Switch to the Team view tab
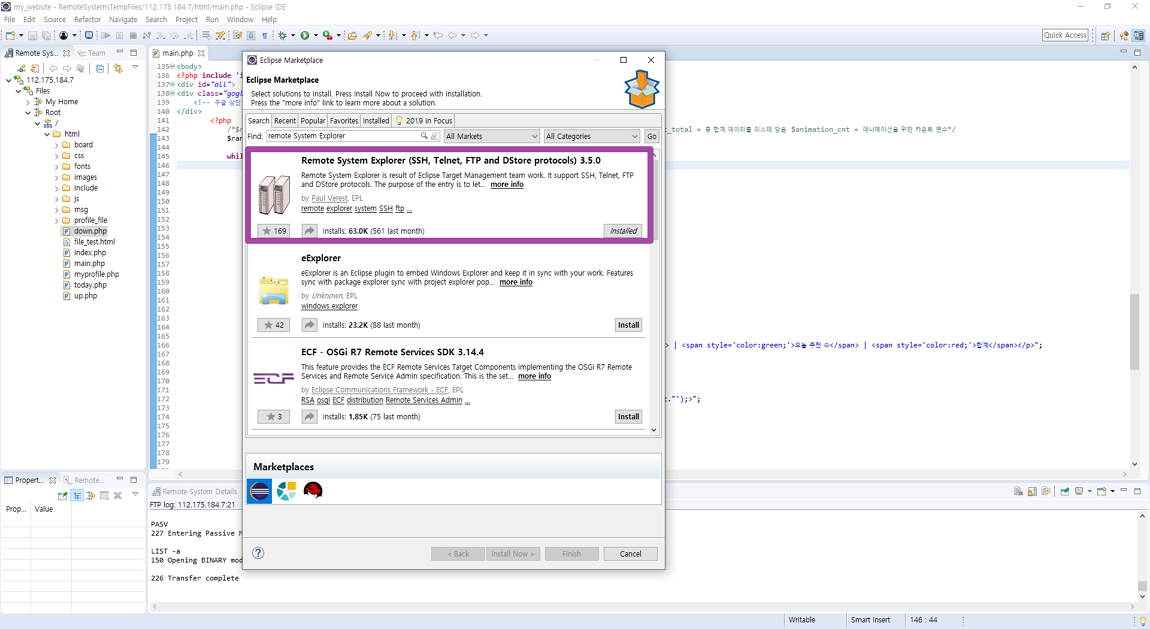This screenshot has height=629, width=1150. coord(92,53)
